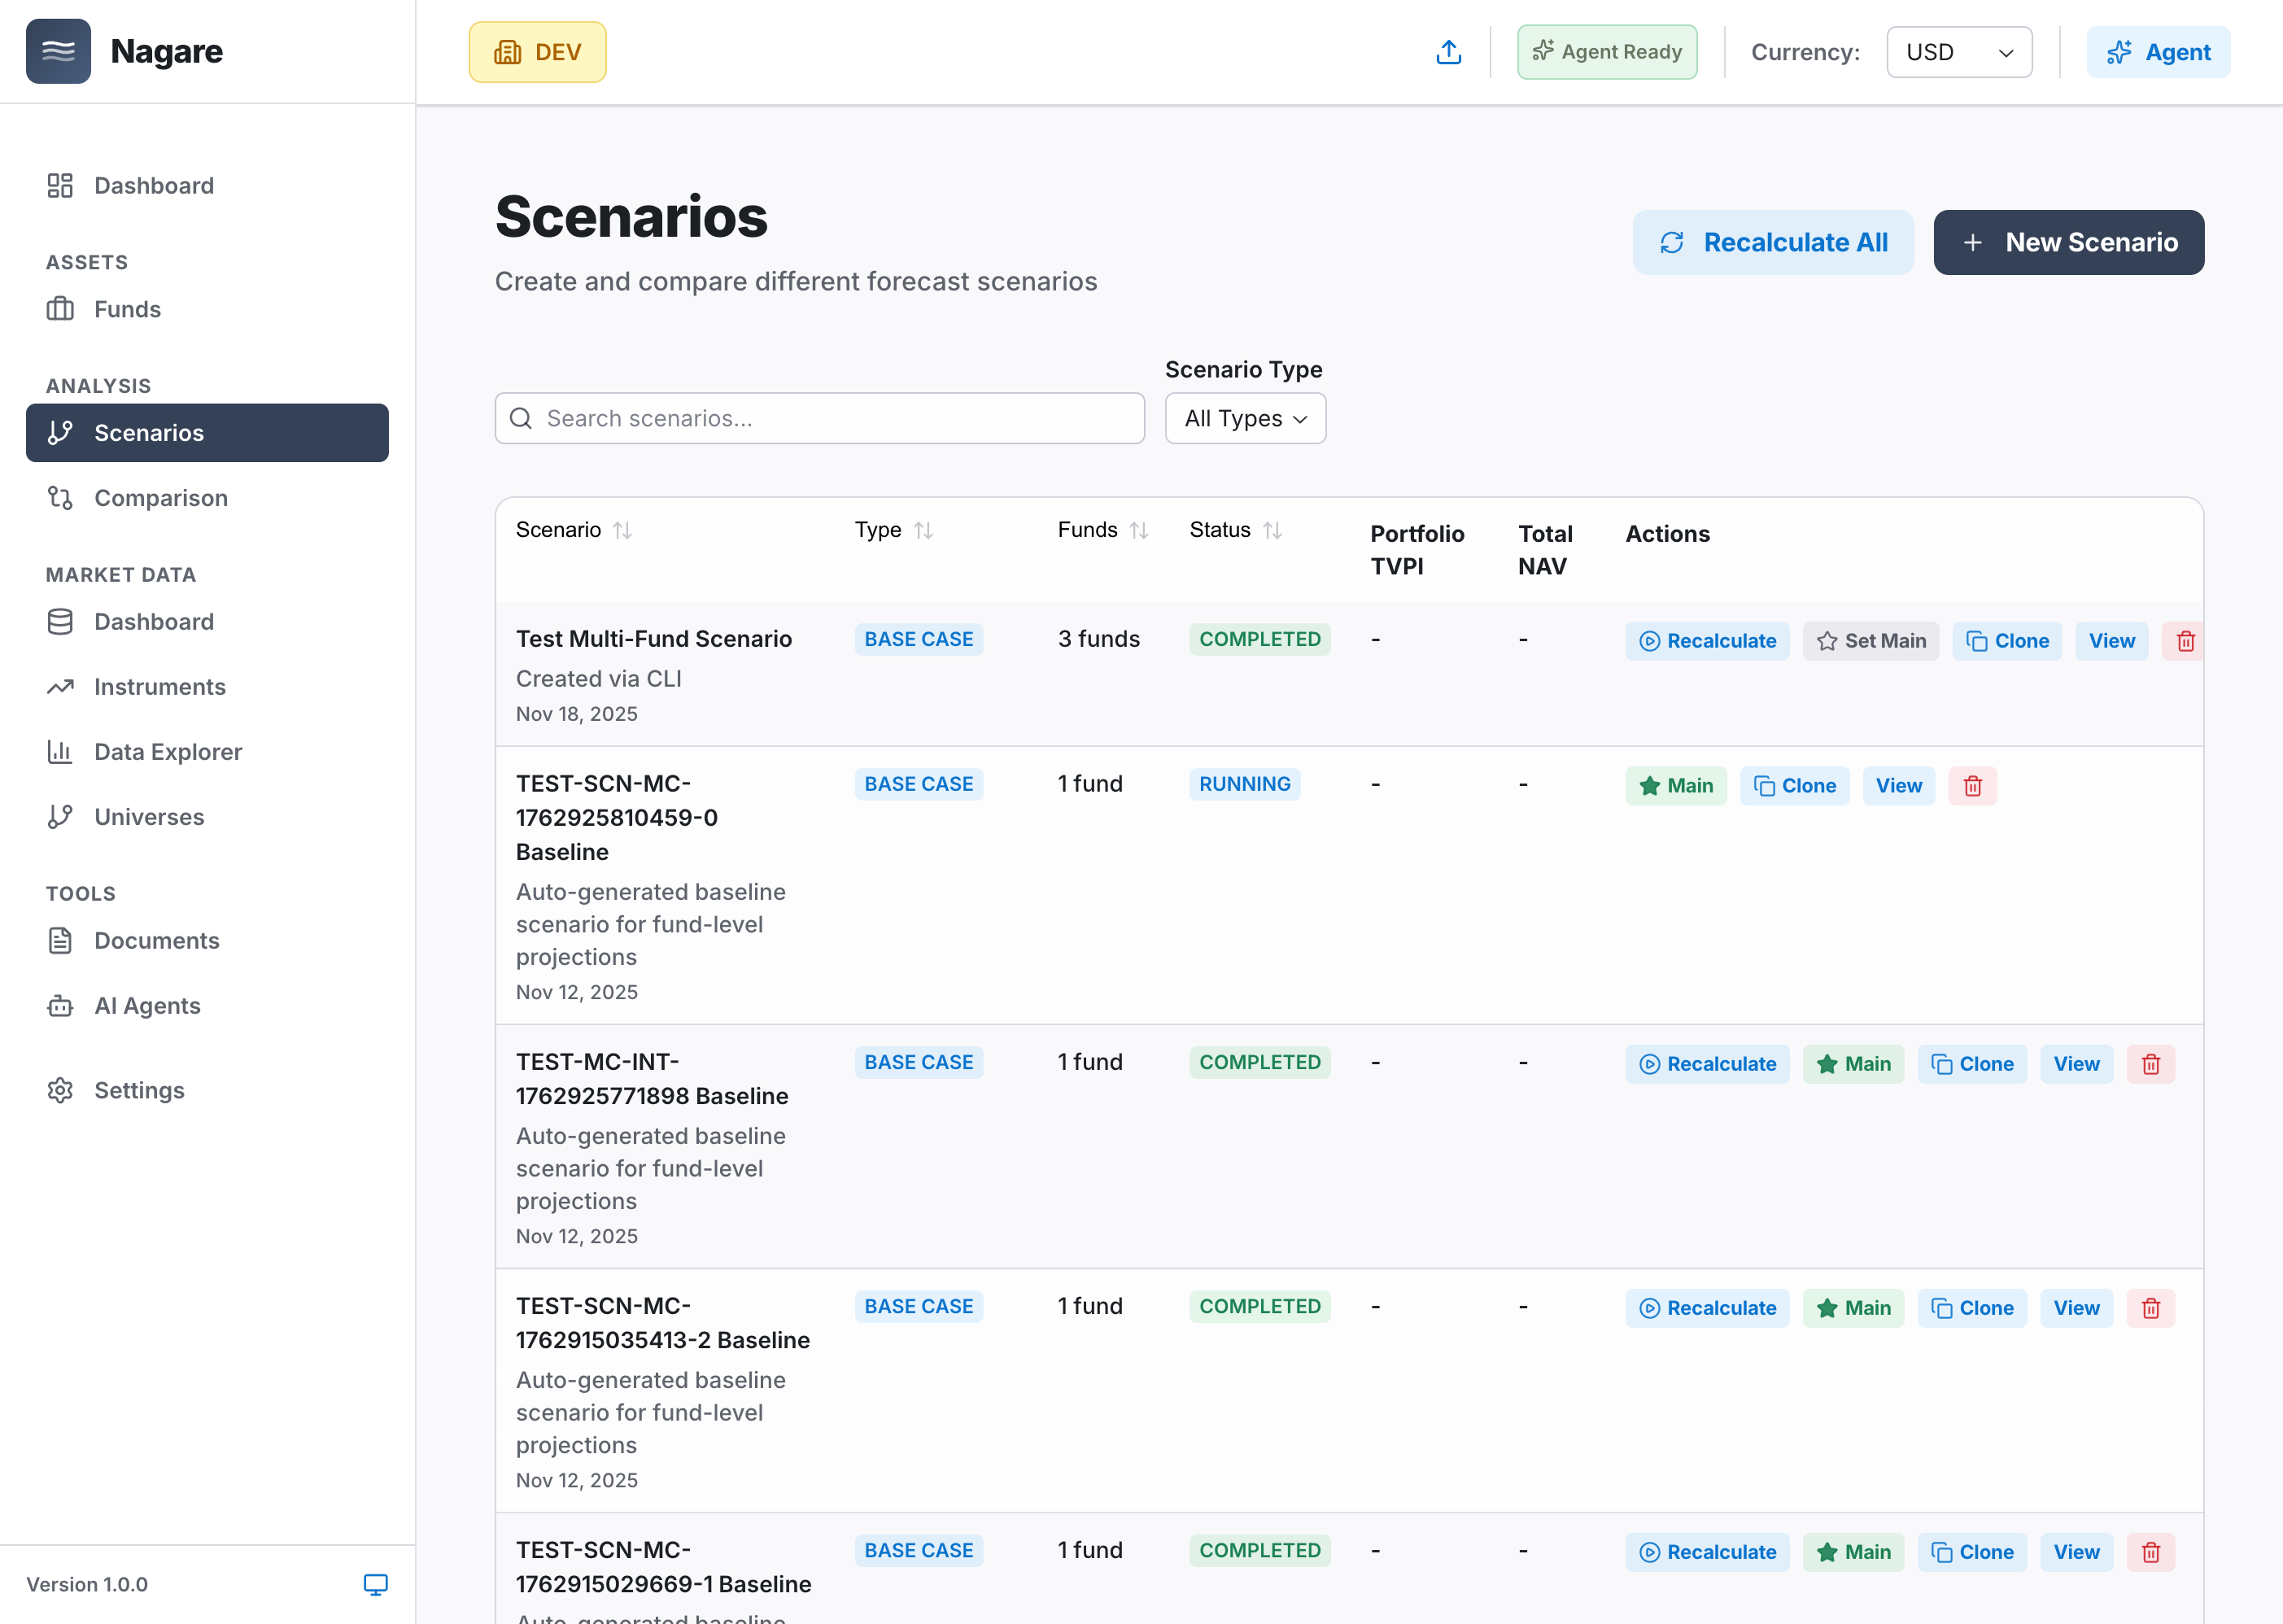Screen dimensions: 2283x1624
Task: Go to Data Explorer page
Action: 168,752
